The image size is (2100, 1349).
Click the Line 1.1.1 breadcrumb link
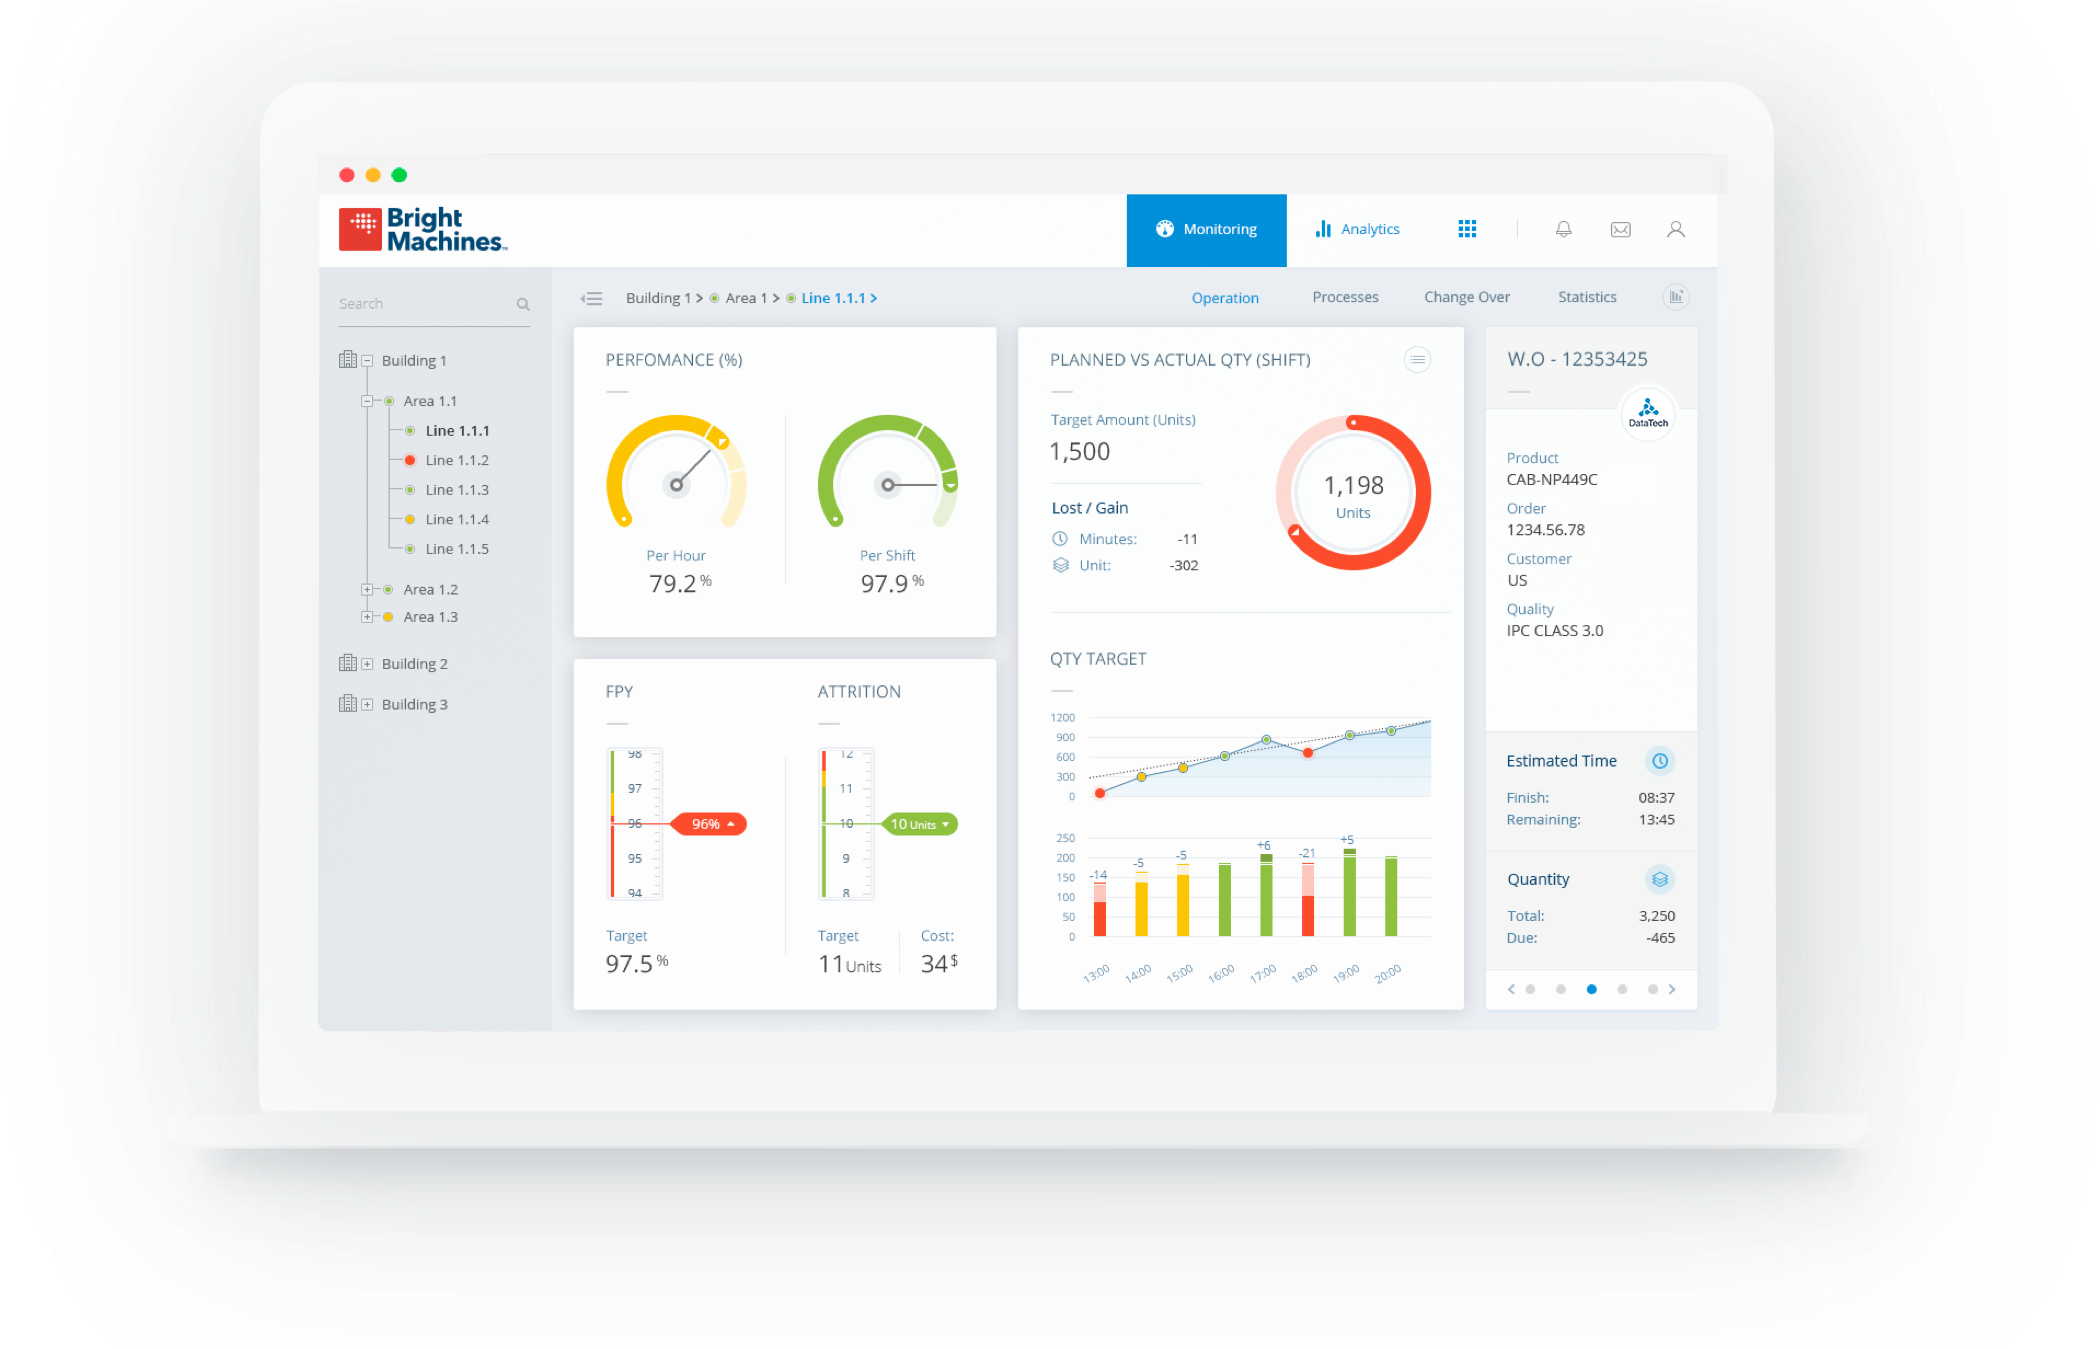(833, 298)
